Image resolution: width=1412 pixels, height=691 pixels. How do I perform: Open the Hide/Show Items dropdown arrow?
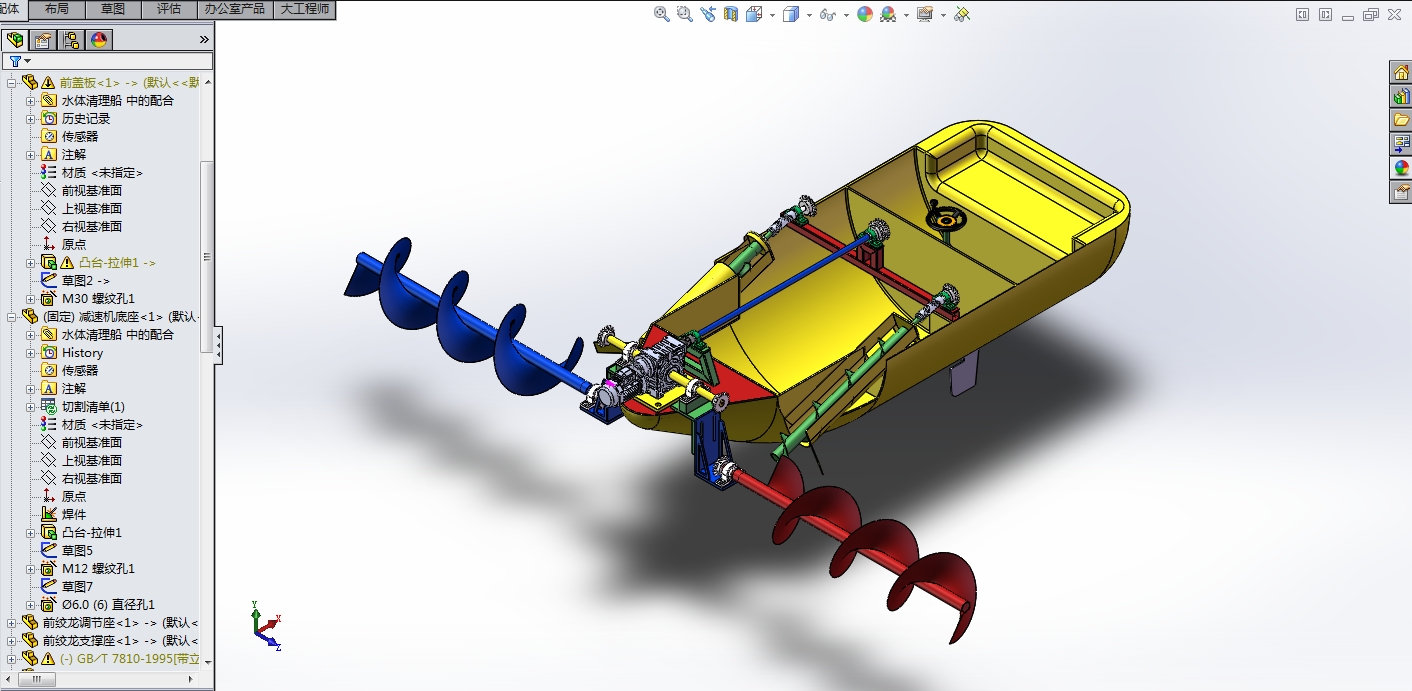846,15
